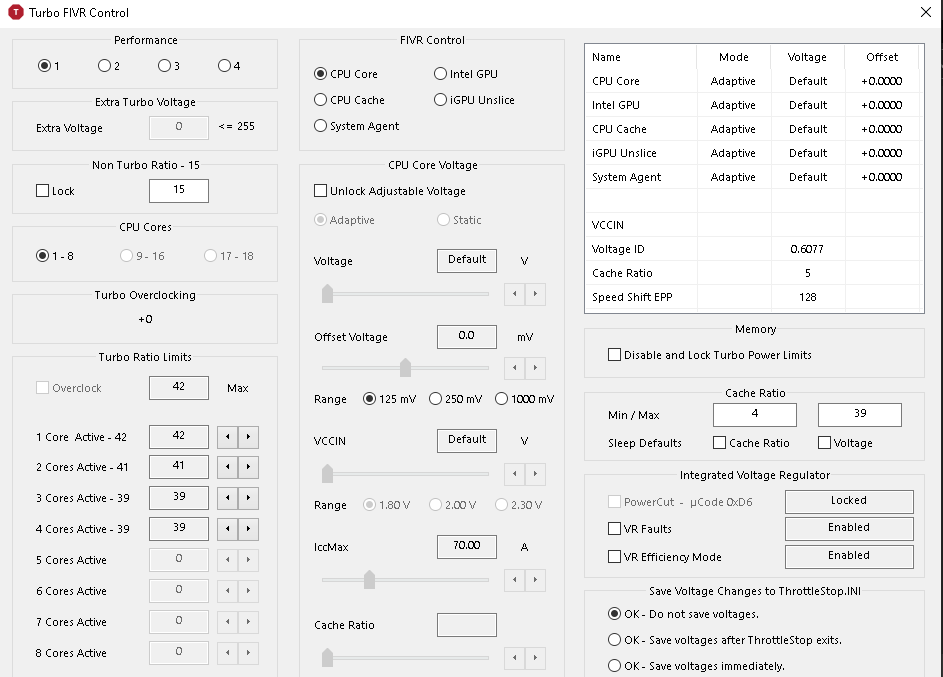The width and height of the screenshot is (943, 677).
Task: Click the Offset Voltage slider thumb
Action: click(405, 367)
